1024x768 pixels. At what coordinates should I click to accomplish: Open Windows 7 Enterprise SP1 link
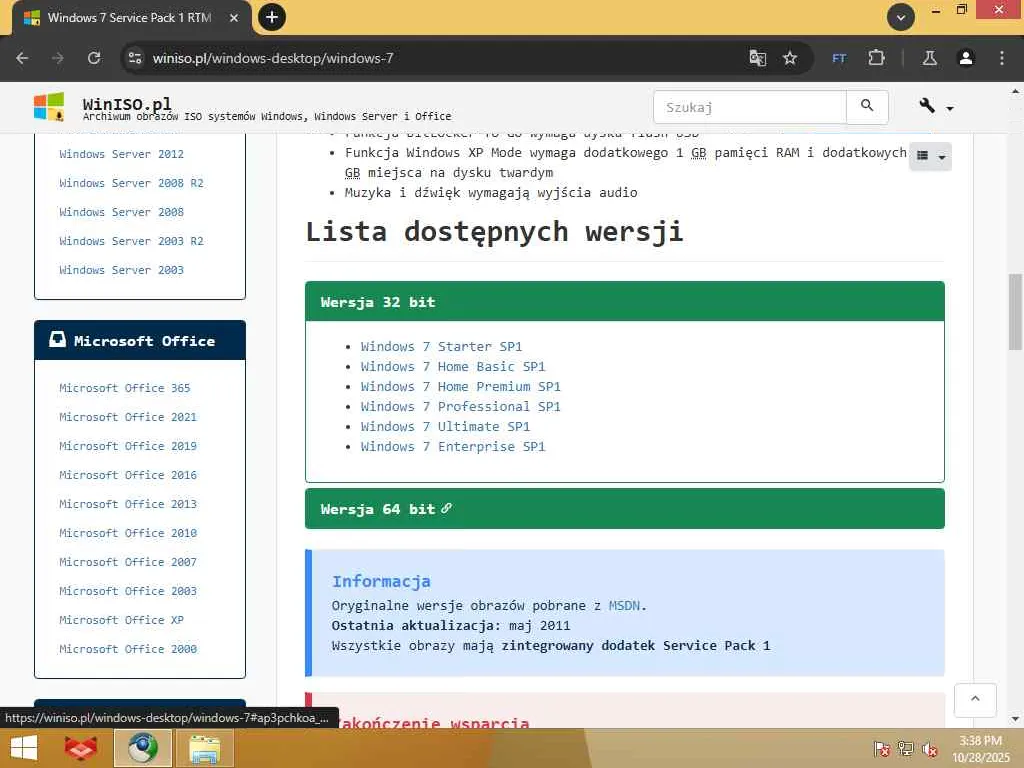(453, 447)
